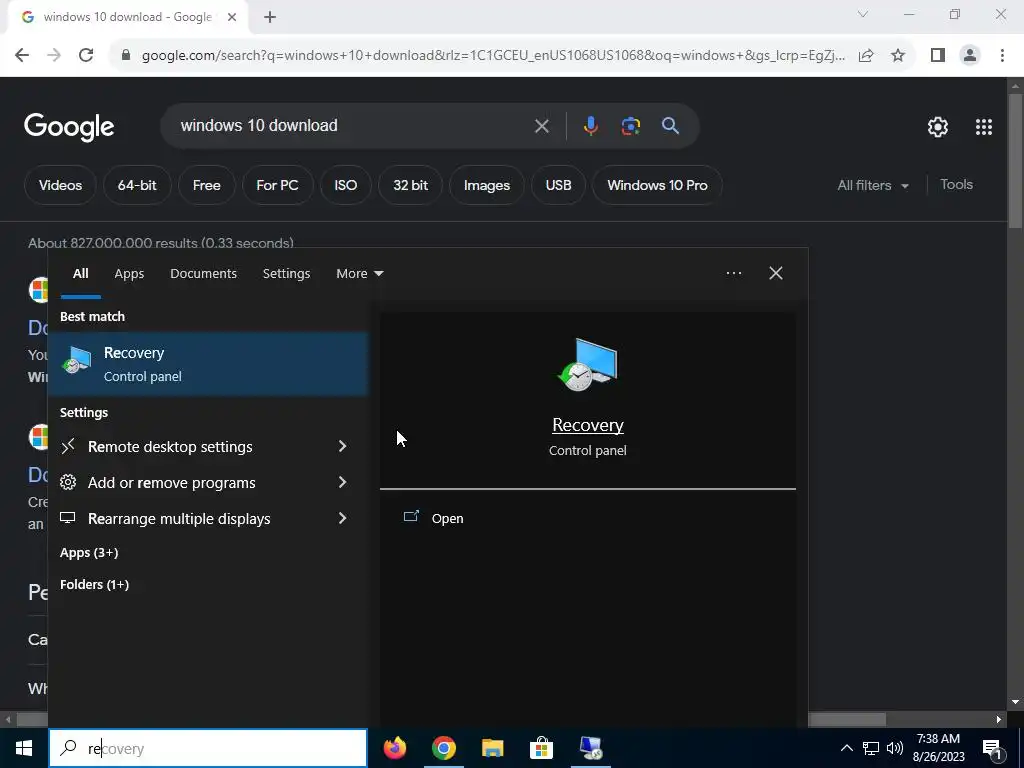Open File Explorer from the taskbar
Screen dimensions: 1024x768
(x=492, y=748)
